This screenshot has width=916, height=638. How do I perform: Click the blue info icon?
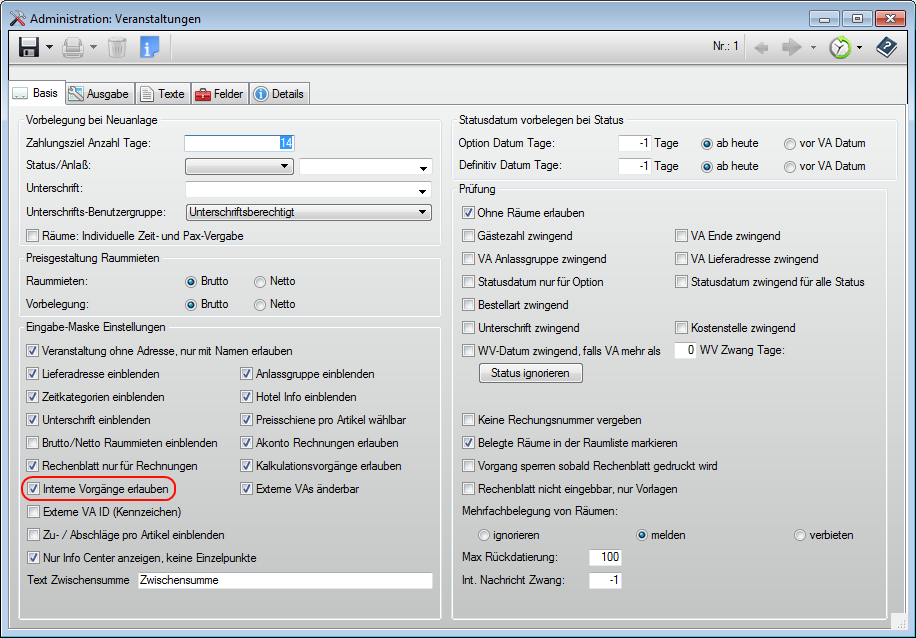[150, 47]
